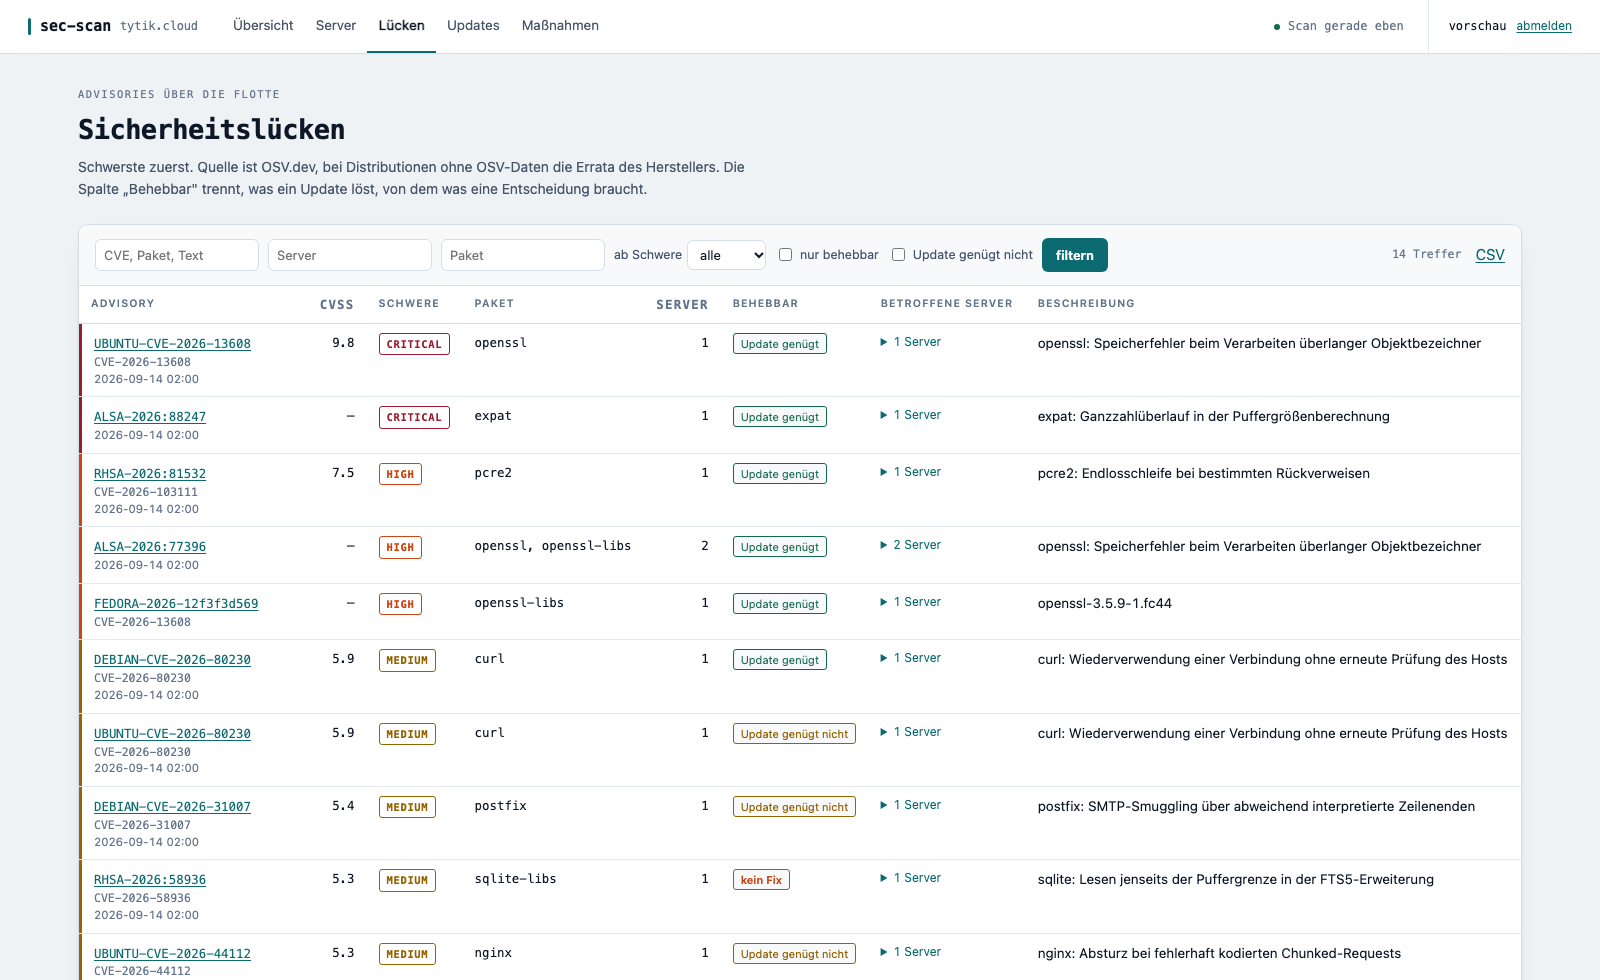Open advisory FEDORA-2026-12f3f3d569
This screenshot has height=980, width=1600.
point(176,604)
